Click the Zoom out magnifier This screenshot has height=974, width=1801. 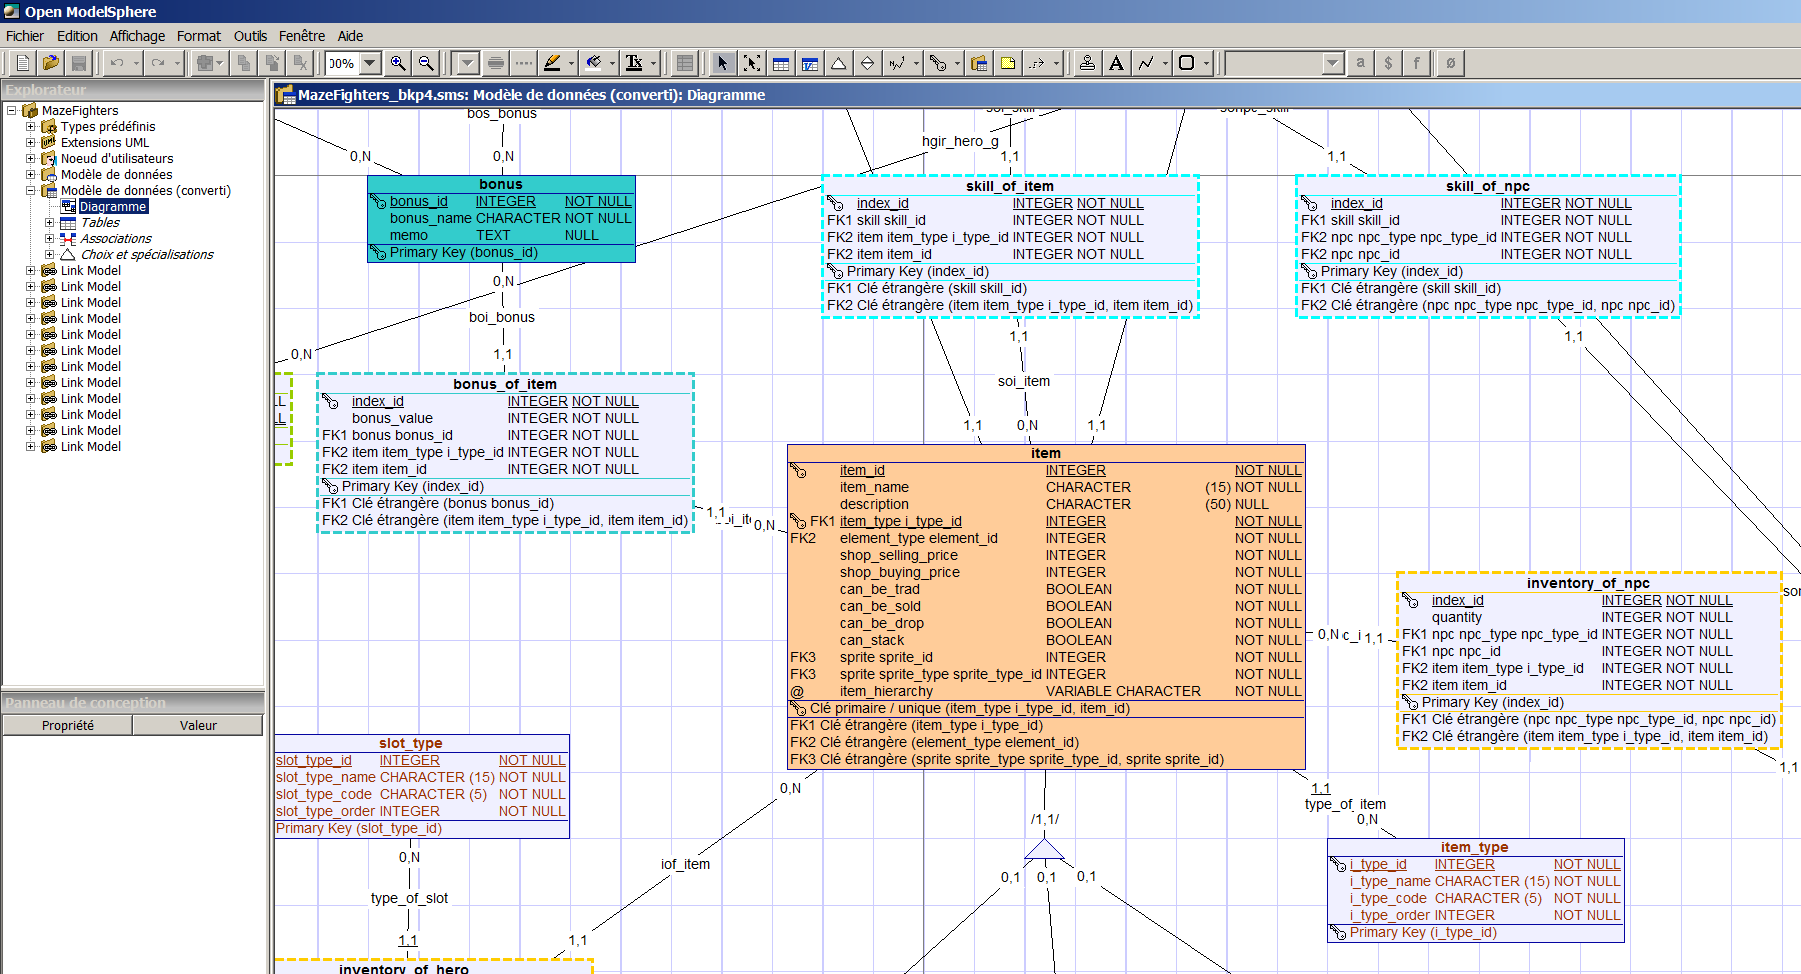426,63
